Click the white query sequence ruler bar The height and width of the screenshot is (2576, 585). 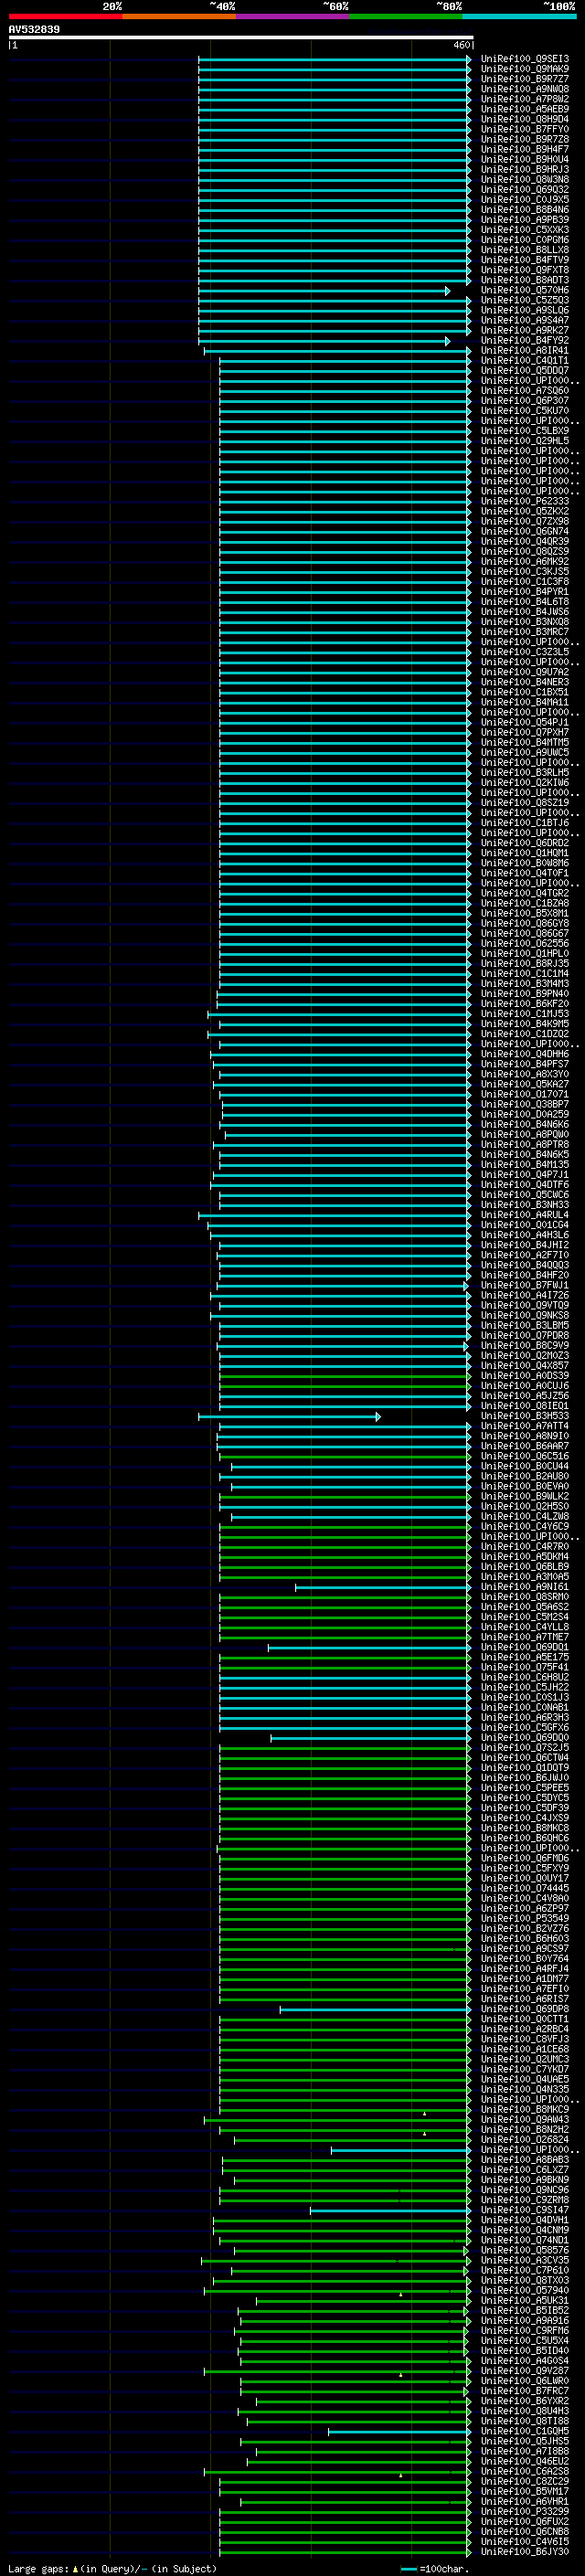(241, 37)
